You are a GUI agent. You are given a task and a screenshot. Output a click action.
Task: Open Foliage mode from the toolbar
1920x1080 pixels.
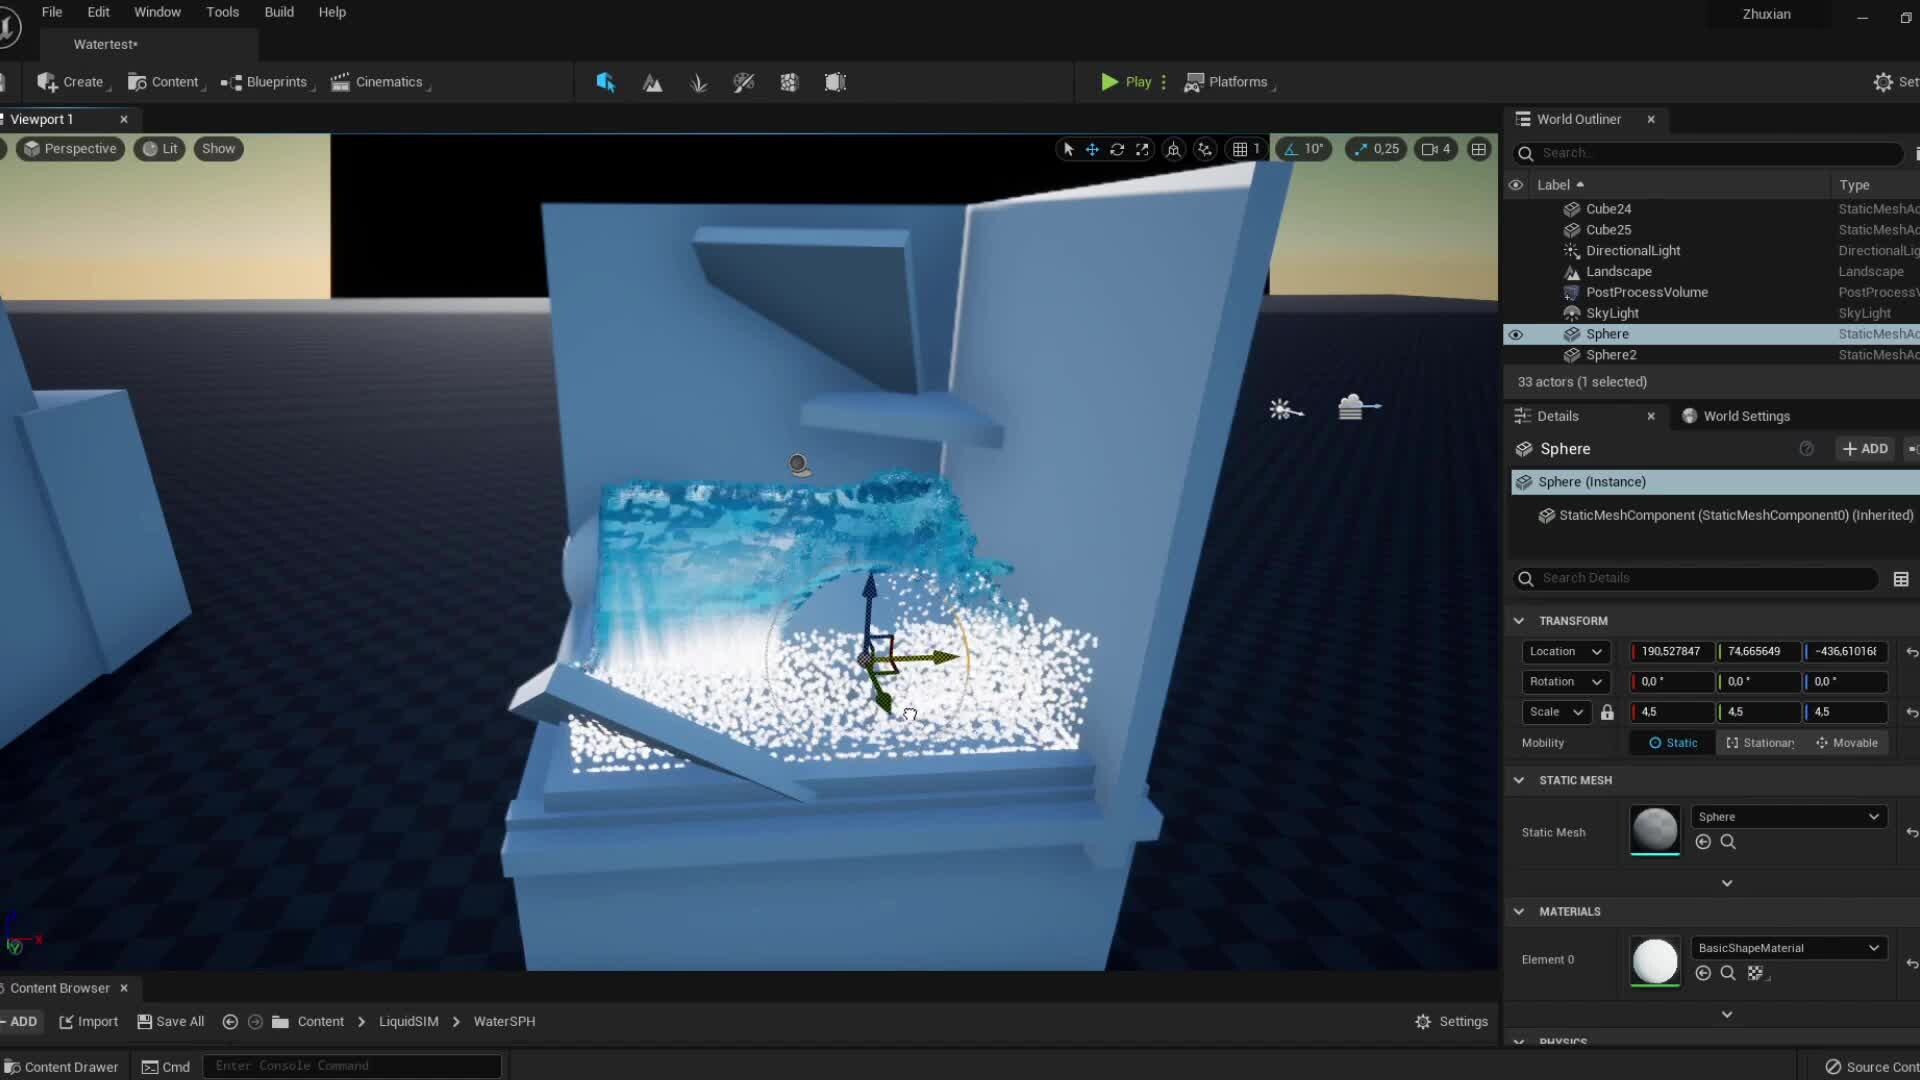tap(698, 82)
